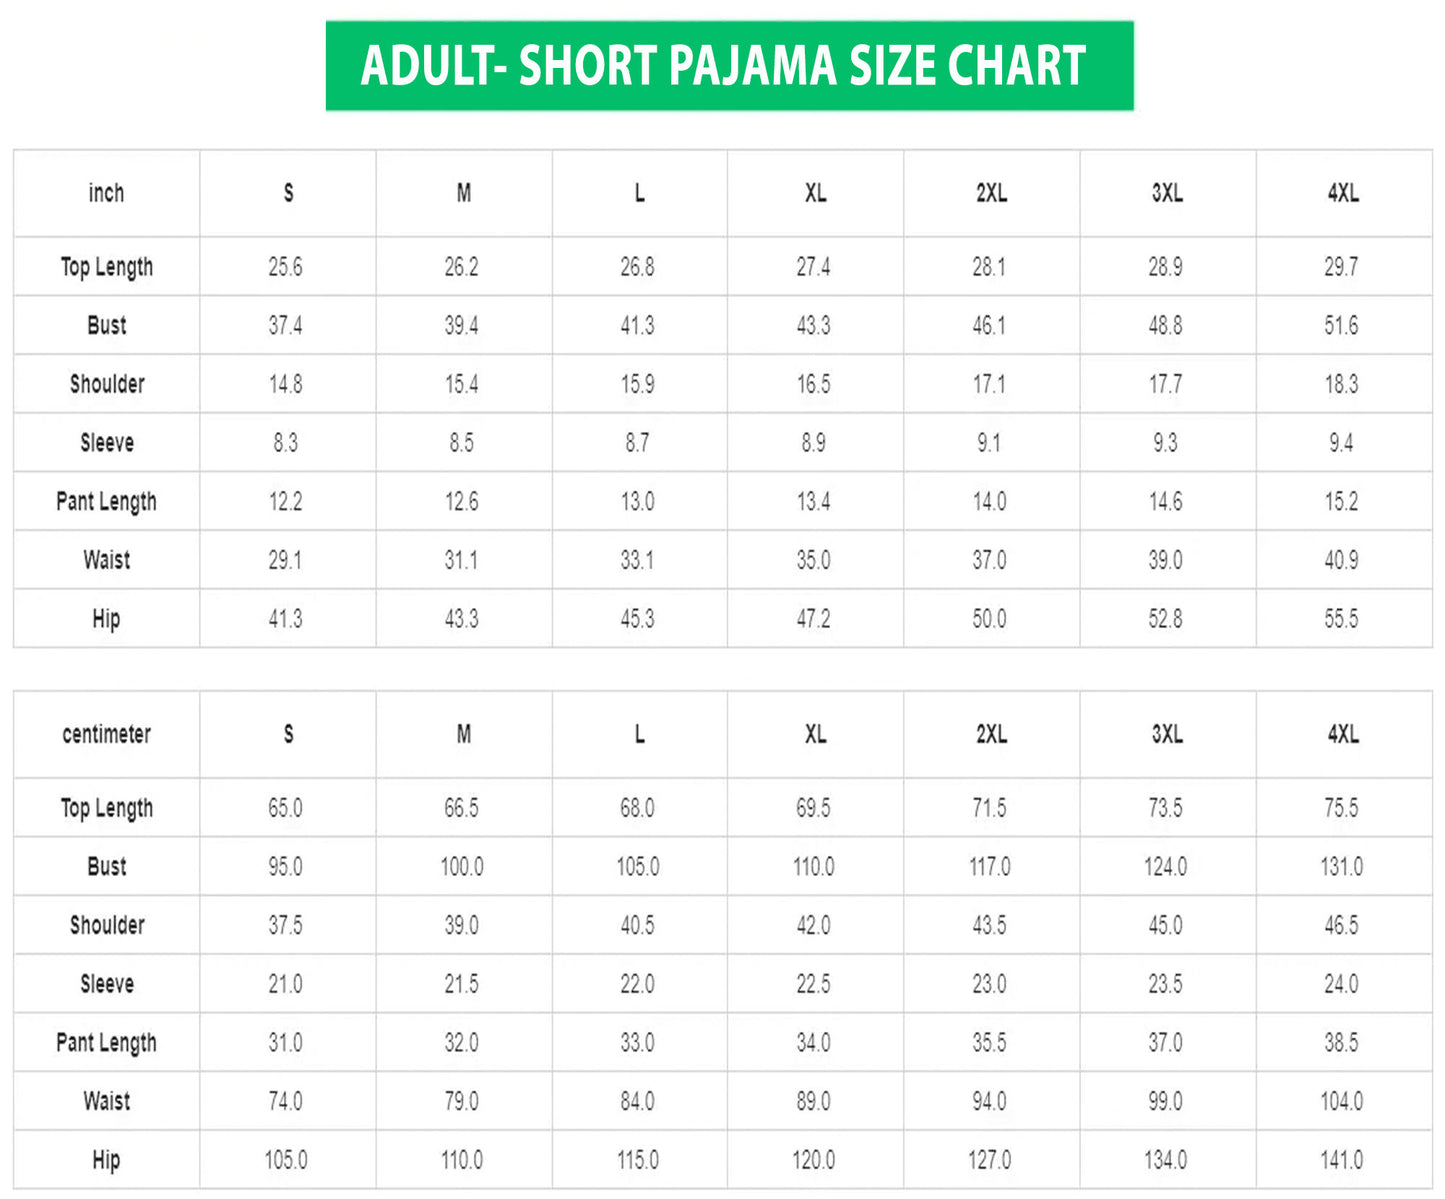This screenshot has height=1199, width=1445.
Task: Select the Top Length value 28.1 for 2XL
Action: (x=989, y=267)
